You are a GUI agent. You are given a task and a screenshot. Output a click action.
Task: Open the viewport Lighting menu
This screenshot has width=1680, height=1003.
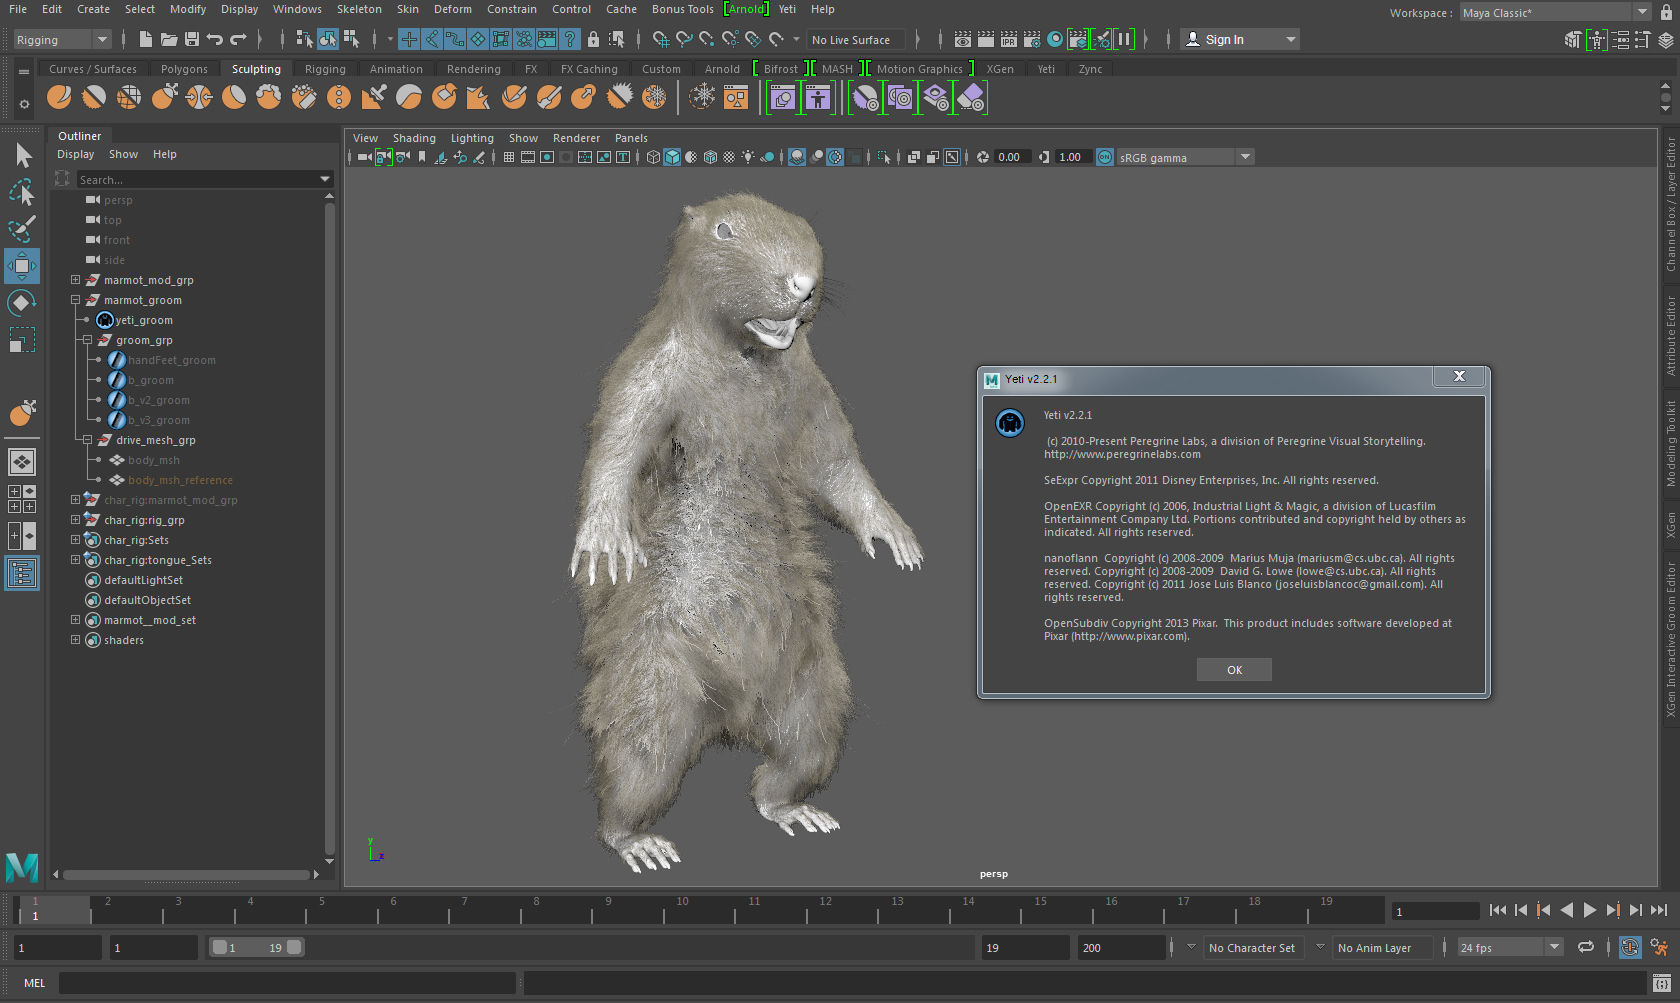click(472, 138)
